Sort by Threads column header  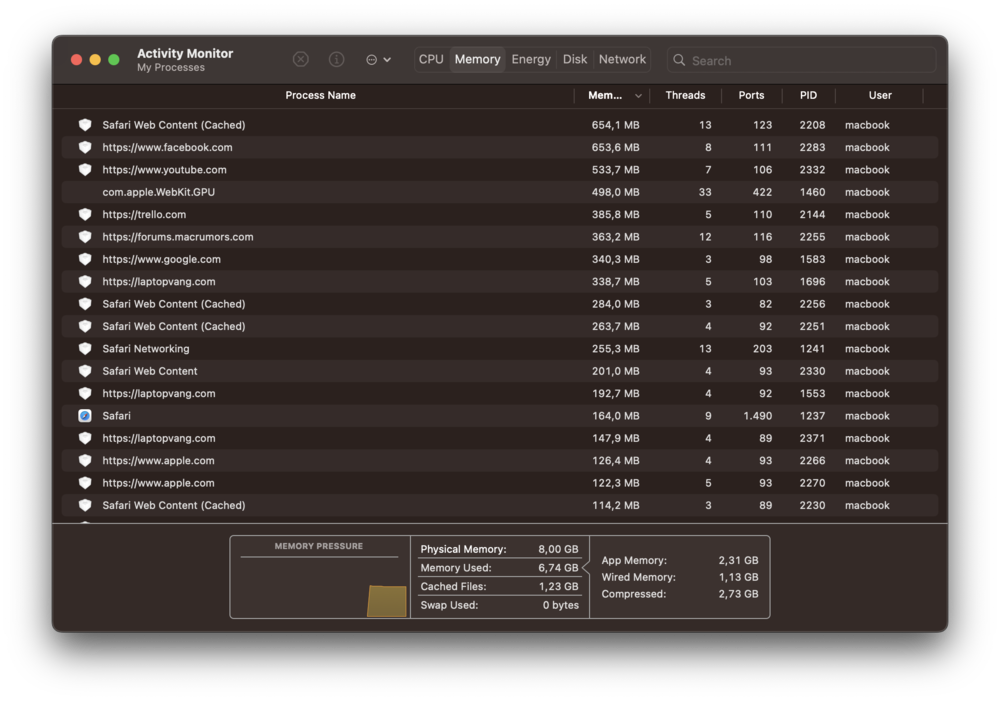tap(685, 95)
